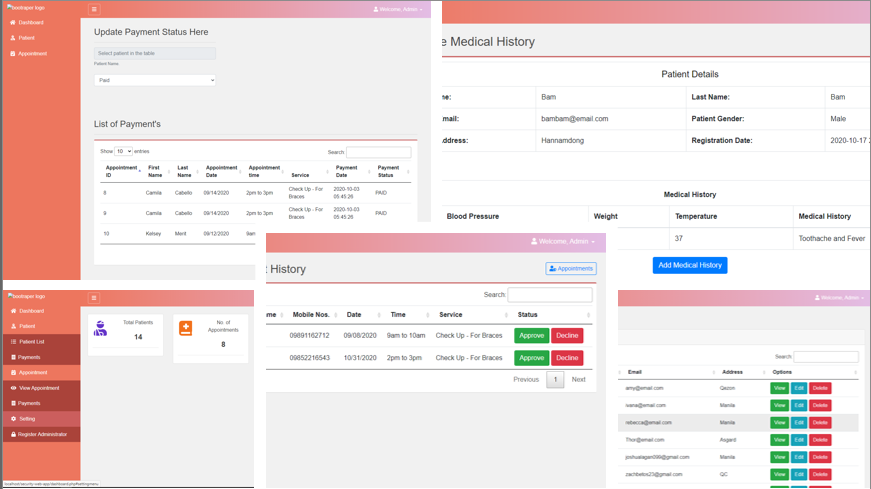
Task: Collapse the Appointment submenu above View Appointment
Action: tap(42, 372)
